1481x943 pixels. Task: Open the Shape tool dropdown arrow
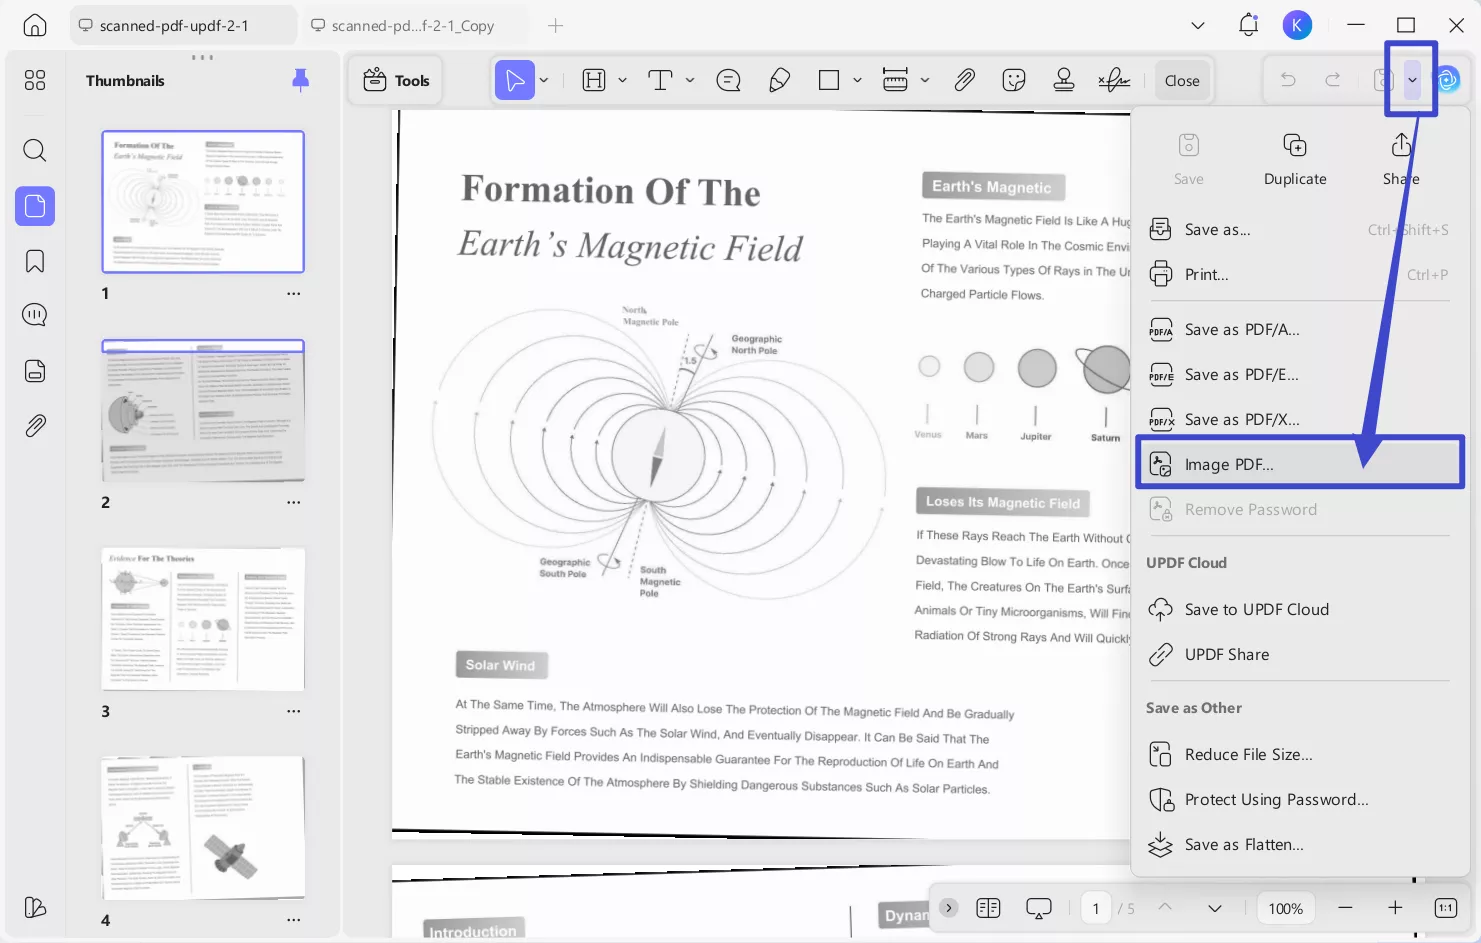point(856,80)
